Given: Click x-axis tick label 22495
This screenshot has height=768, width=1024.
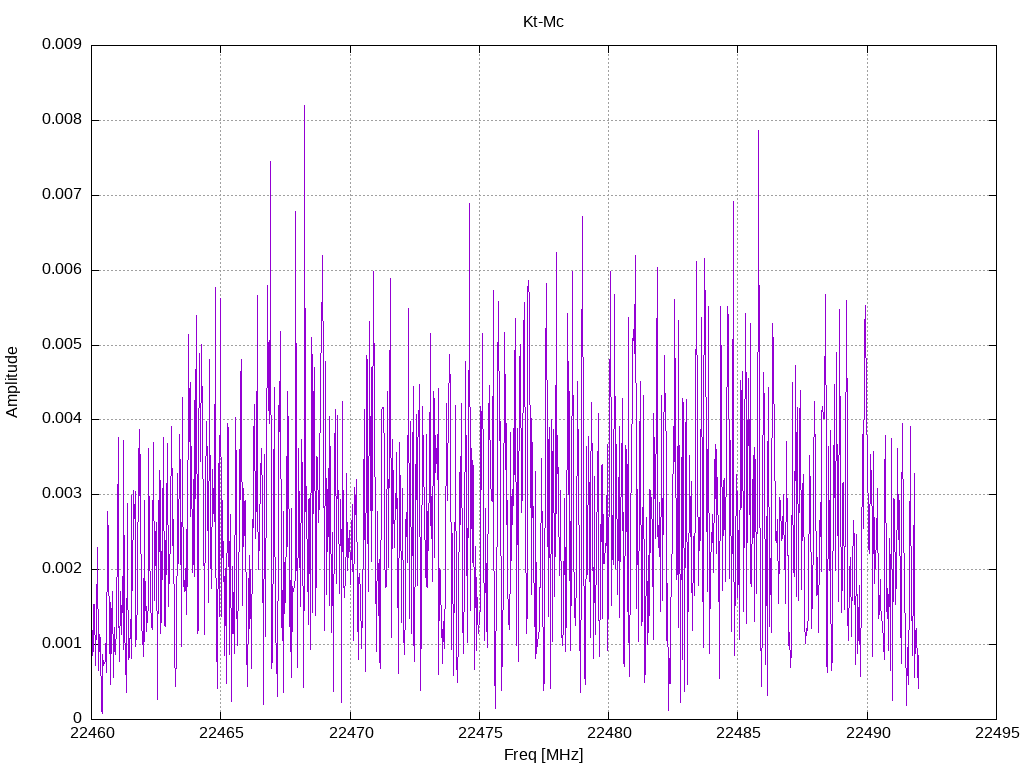Looking at the screenshot, I should pyautogui.click(x=997, y=733).
